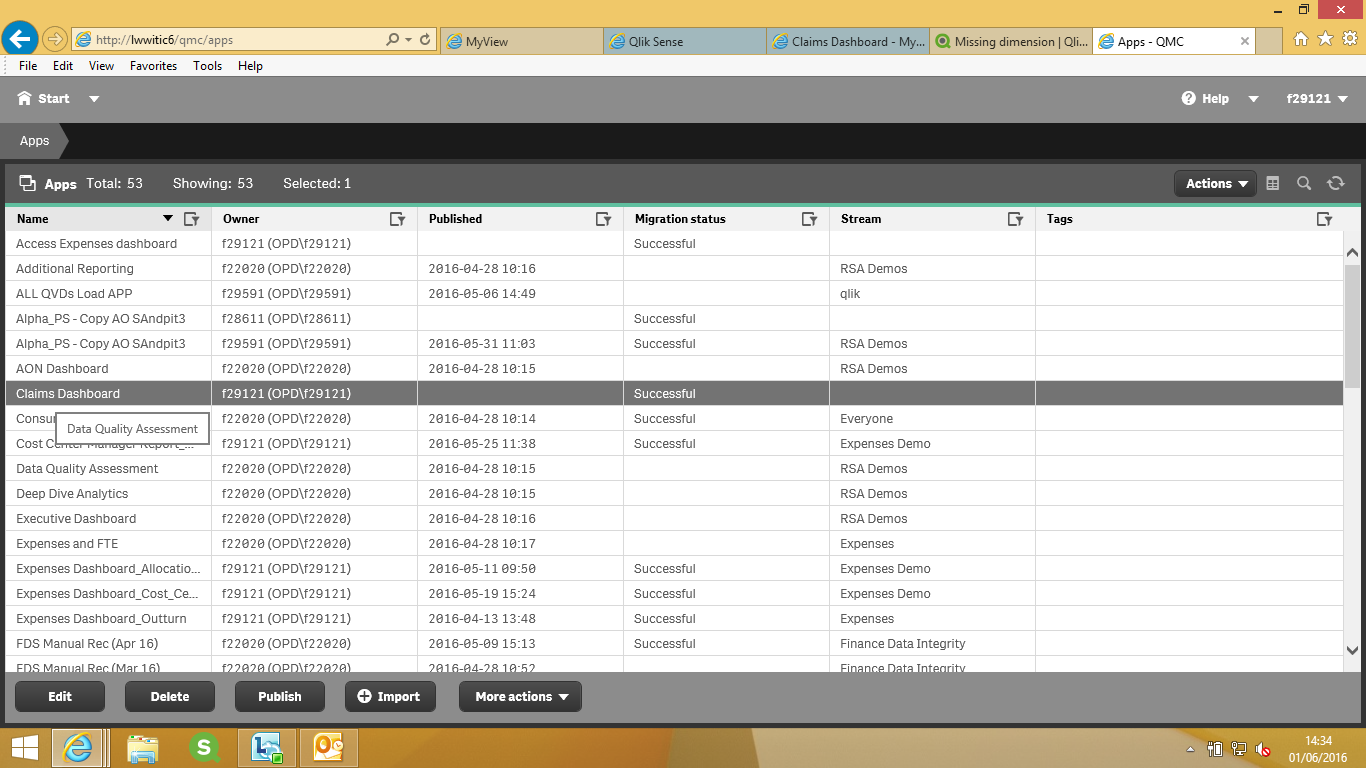This screenshot has width=1366, height=768.
Task: Open Internet Explorer from the taskbar
Action: (x=76, y=748)
